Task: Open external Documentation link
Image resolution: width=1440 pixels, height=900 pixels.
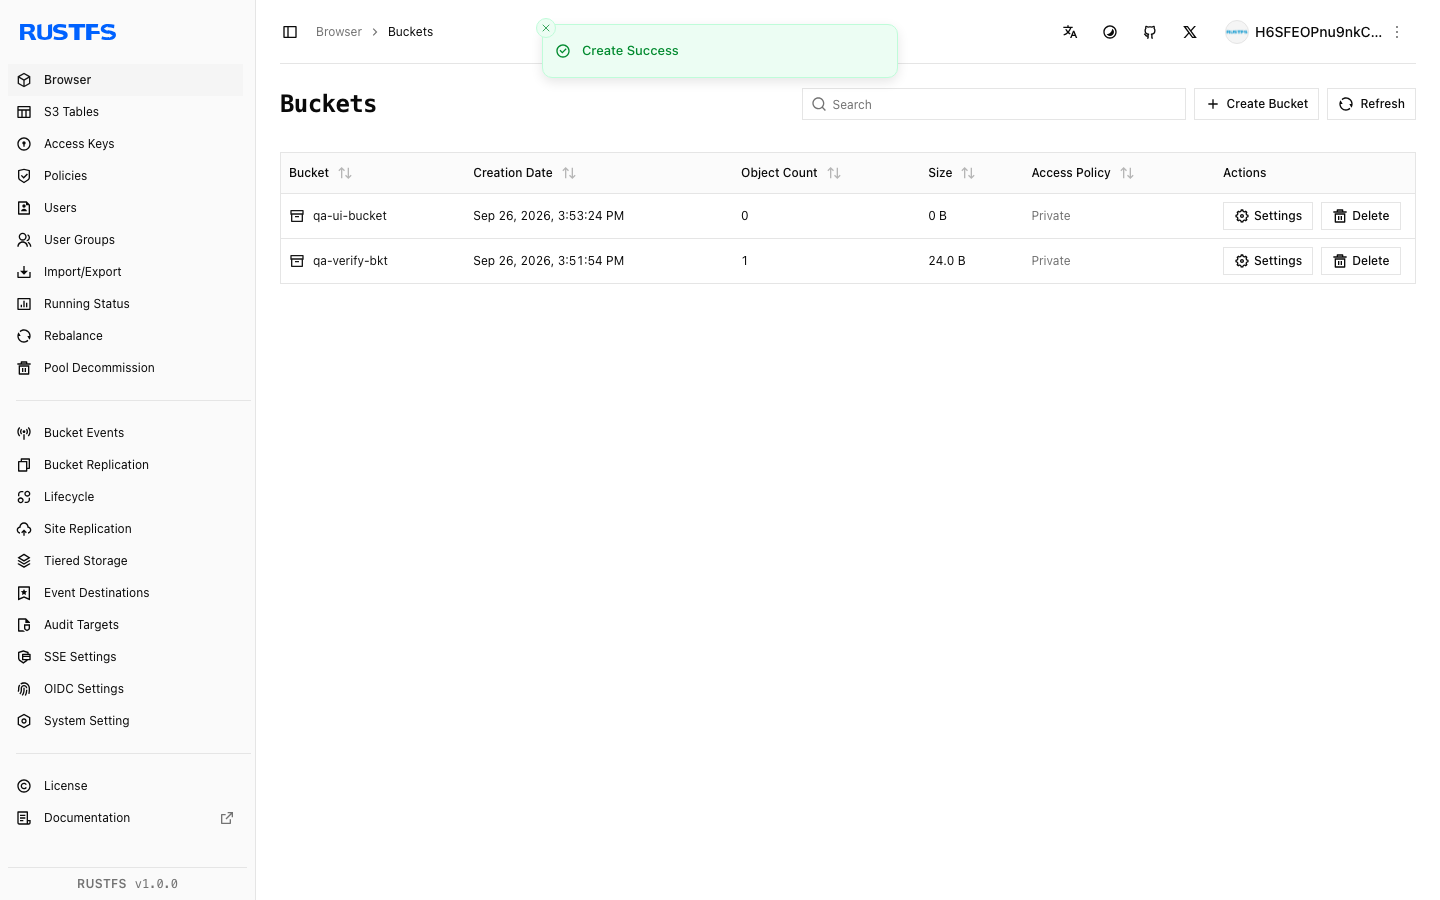Action: pos(125,818)
